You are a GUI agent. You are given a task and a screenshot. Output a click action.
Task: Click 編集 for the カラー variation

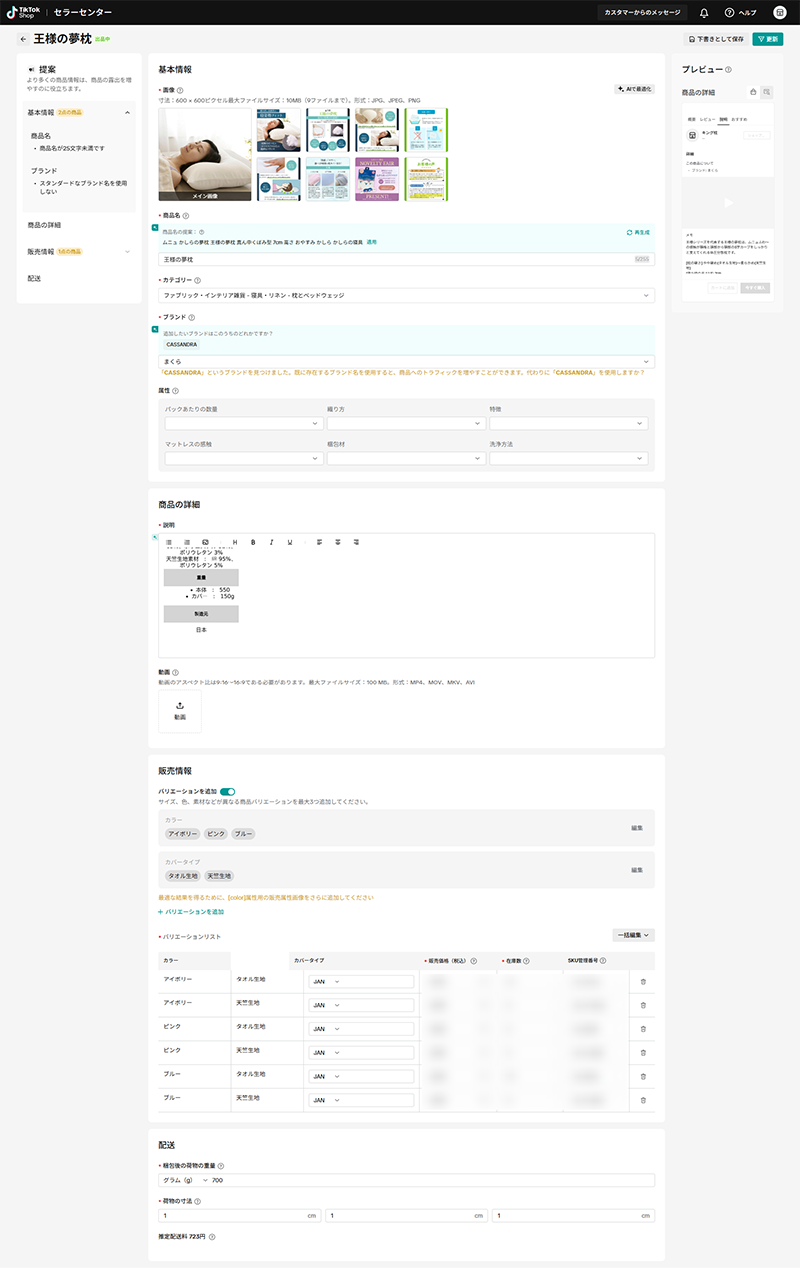637,828
